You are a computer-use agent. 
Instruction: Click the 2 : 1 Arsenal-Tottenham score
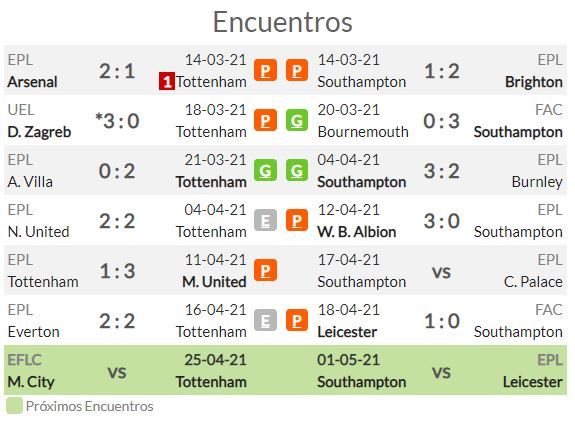(x=117, y=71)
